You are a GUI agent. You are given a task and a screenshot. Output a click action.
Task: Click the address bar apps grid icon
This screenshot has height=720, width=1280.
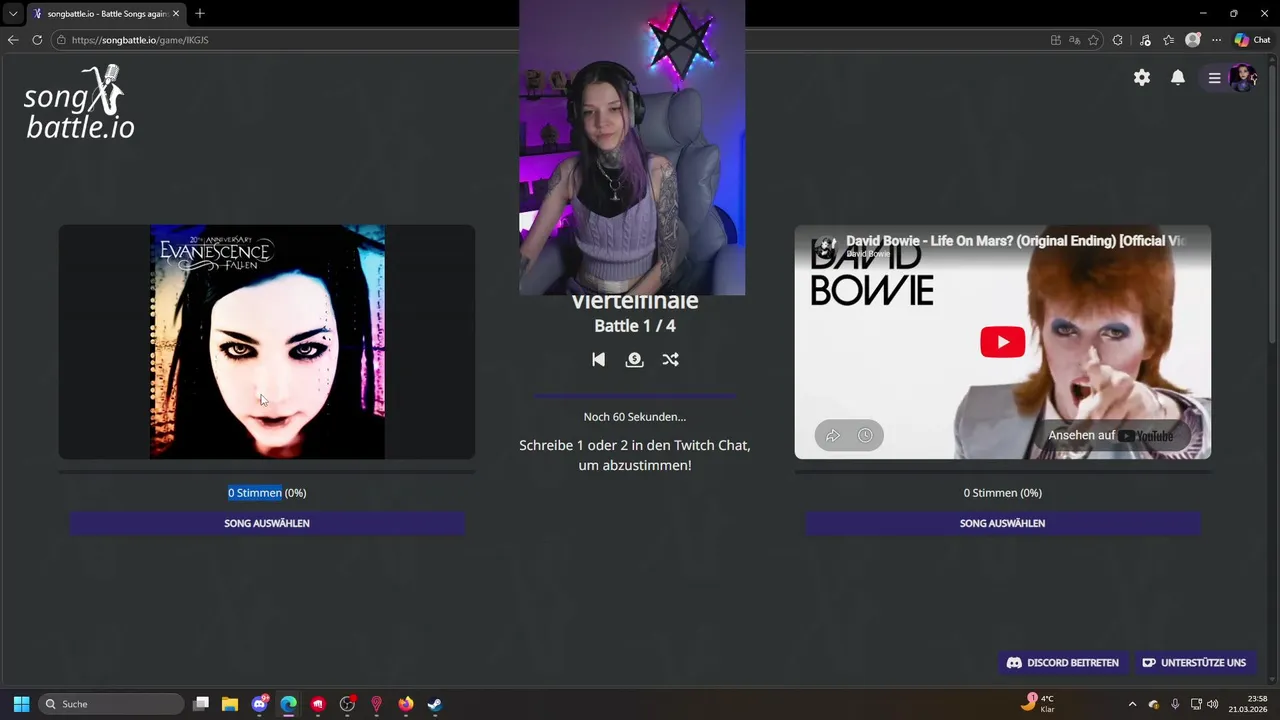click(x=1056, y=40)
